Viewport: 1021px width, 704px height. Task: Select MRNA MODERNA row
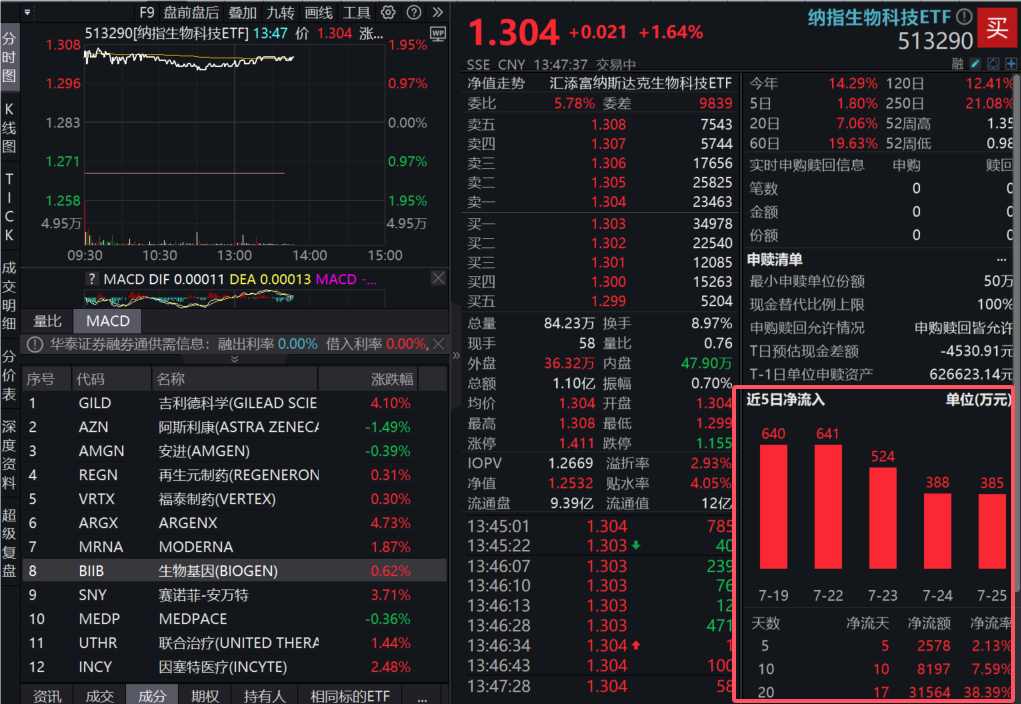[x=234, y=547]
